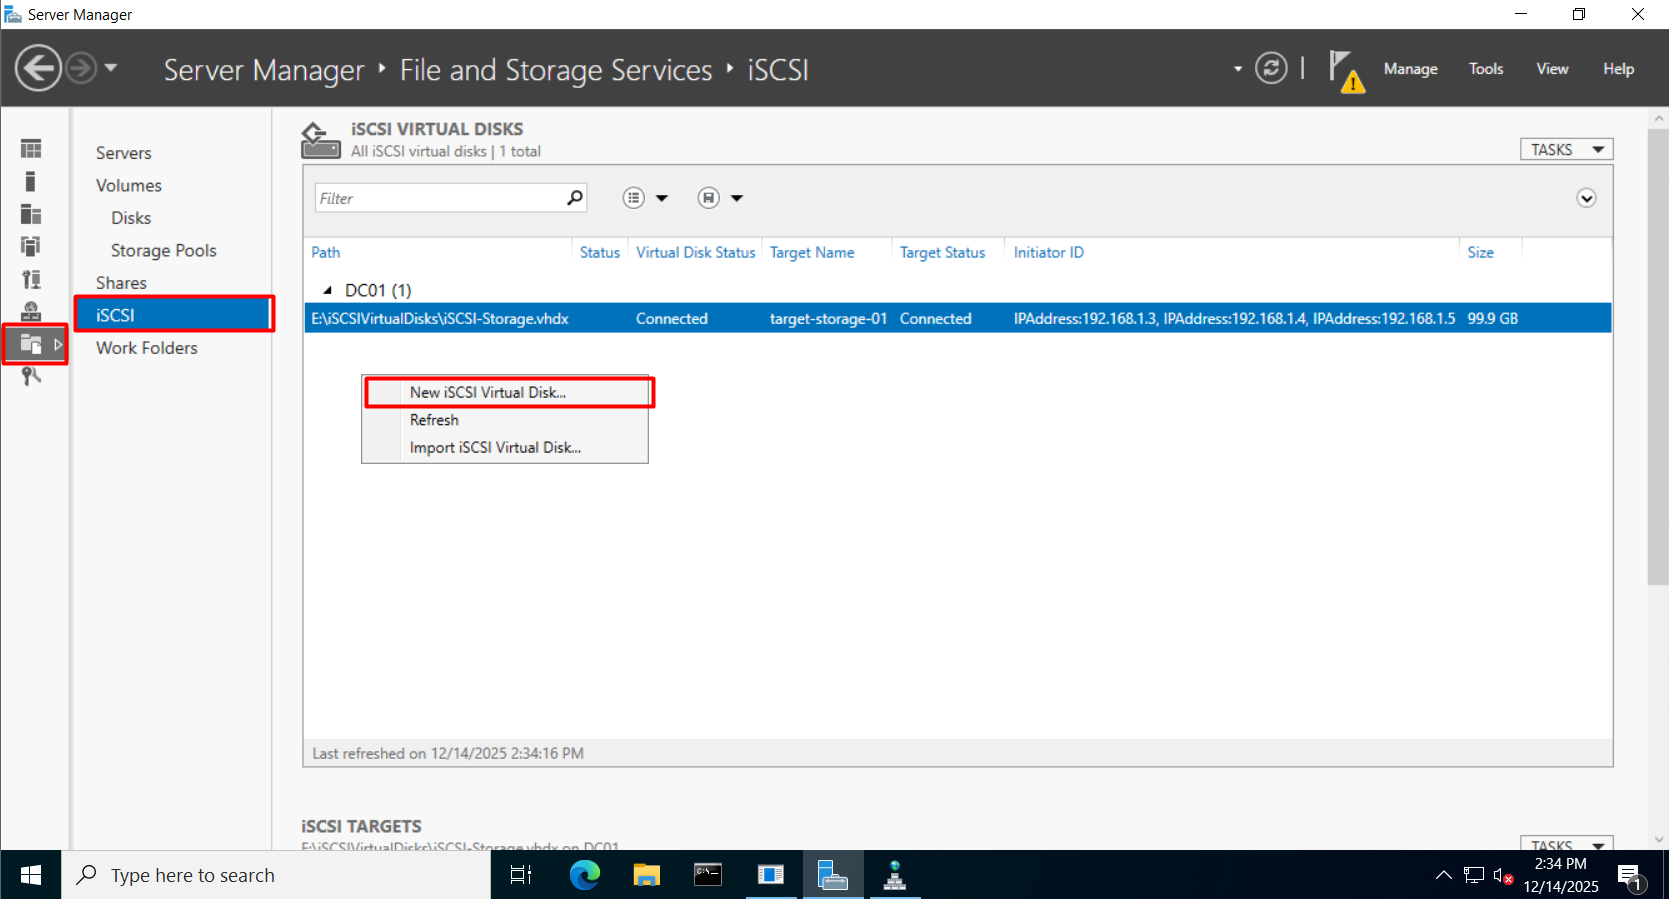
Task: Open the Server Manager taskbar icon
Action: (832, 875)
